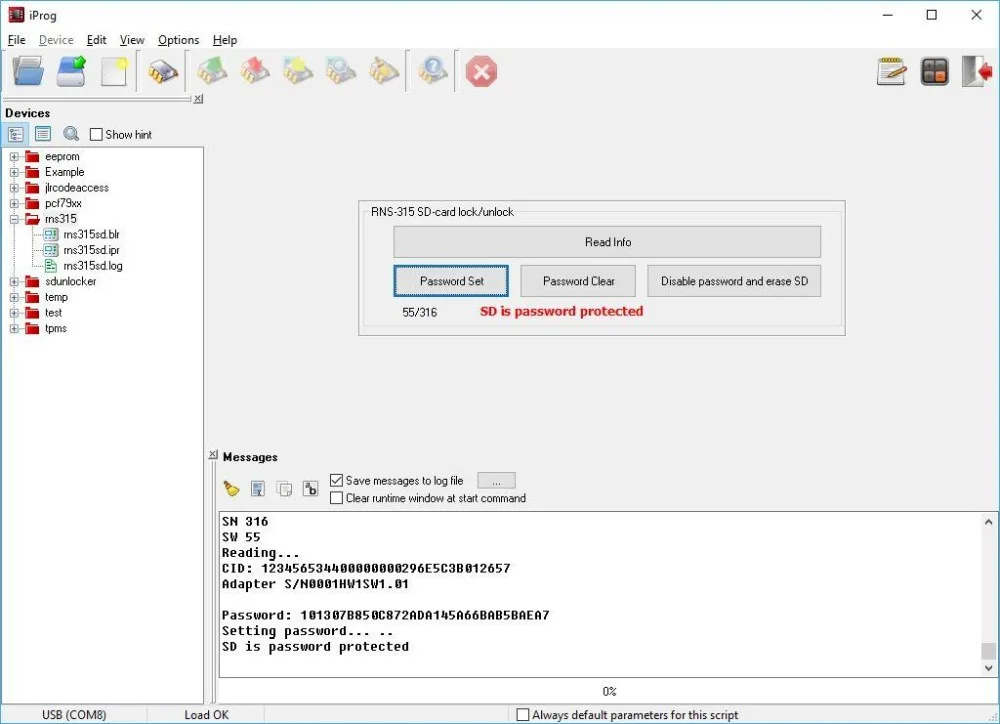Open the File menu
Screen dimensions: 1000x724
click(17, 40)
